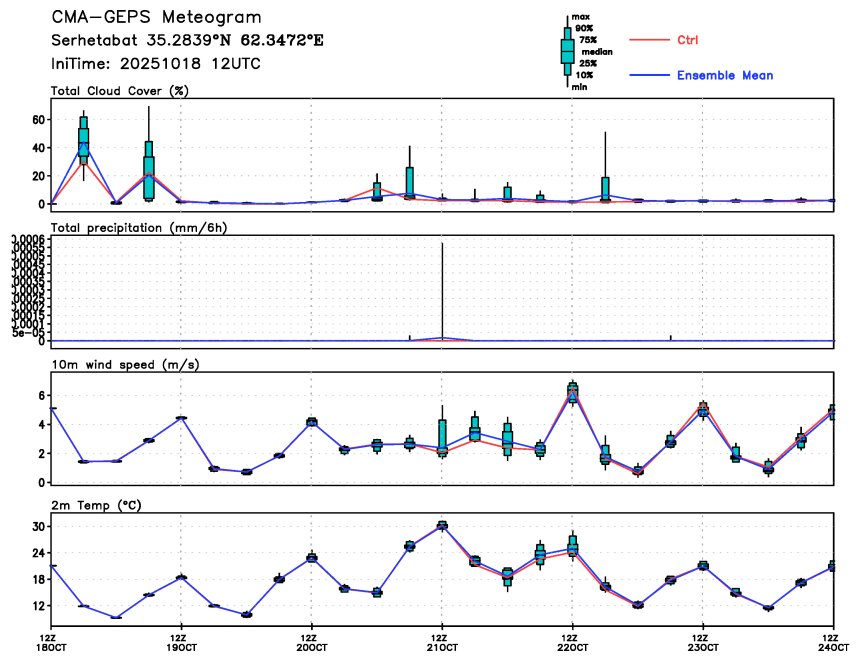Click the 19OCT time axis label

180,643
